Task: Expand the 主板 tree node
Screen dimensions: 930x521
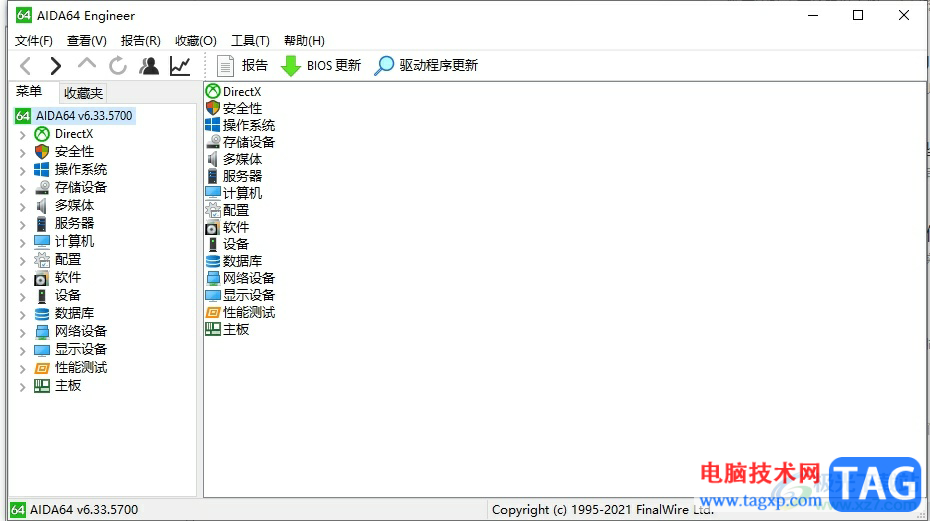Action: (x=23, y=387)
